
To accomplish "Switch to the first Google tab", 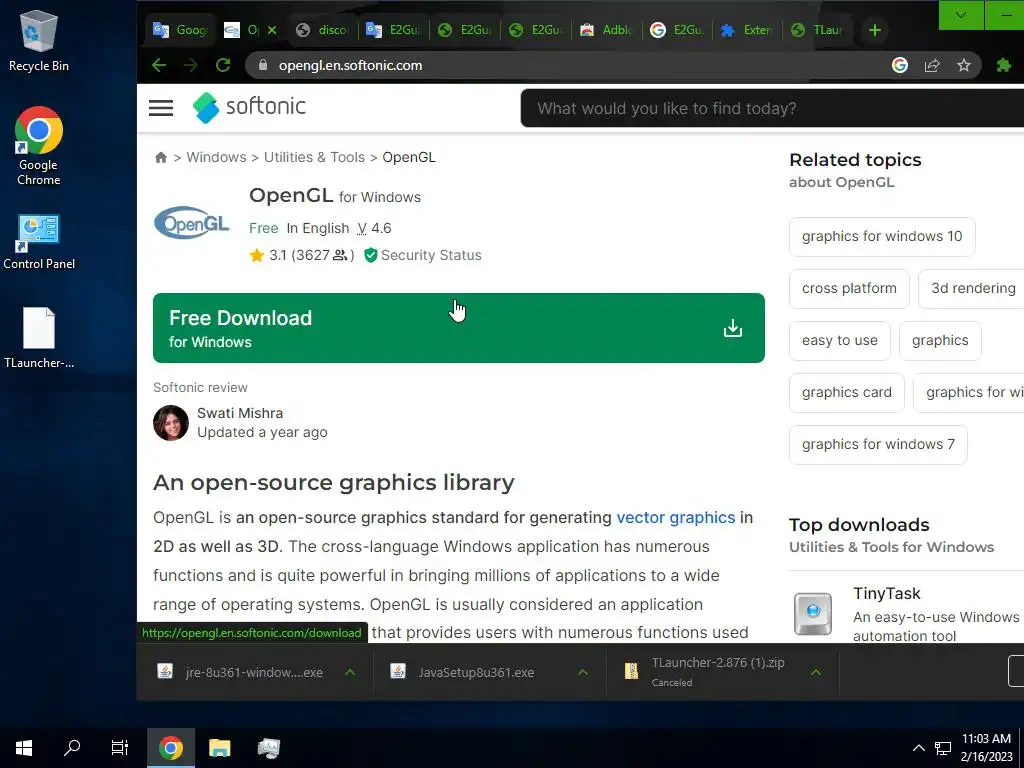I will (x=180, y=30).
